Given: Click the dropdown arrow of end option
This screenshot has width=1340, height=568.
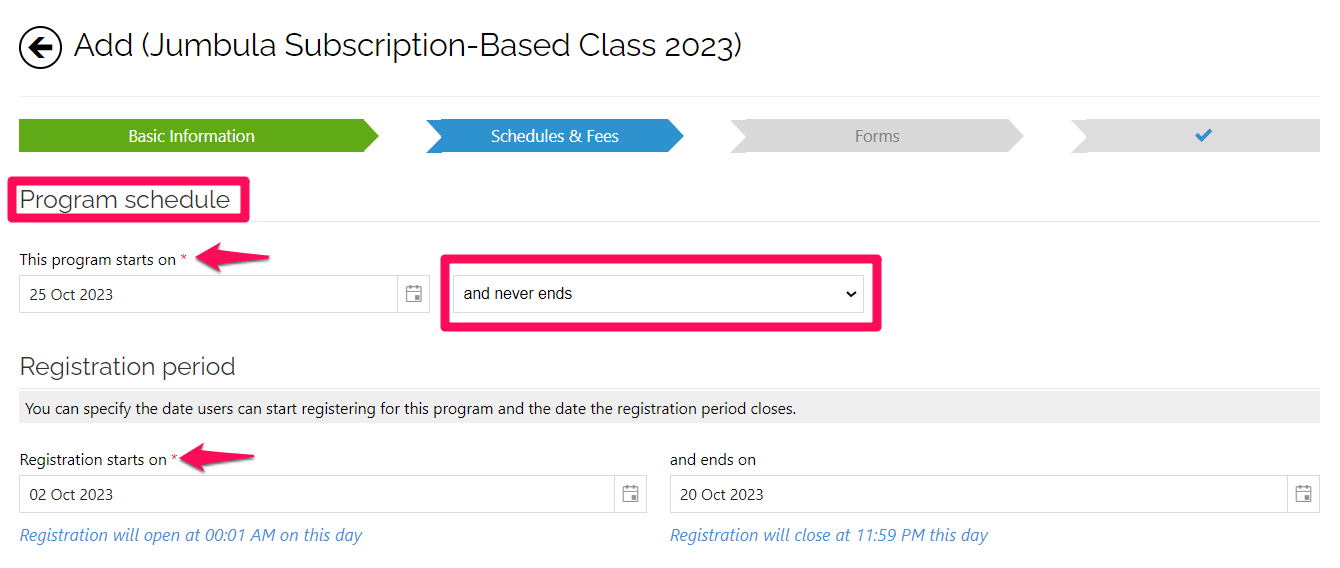Looking at the screenshot, I should click(851, 294).
